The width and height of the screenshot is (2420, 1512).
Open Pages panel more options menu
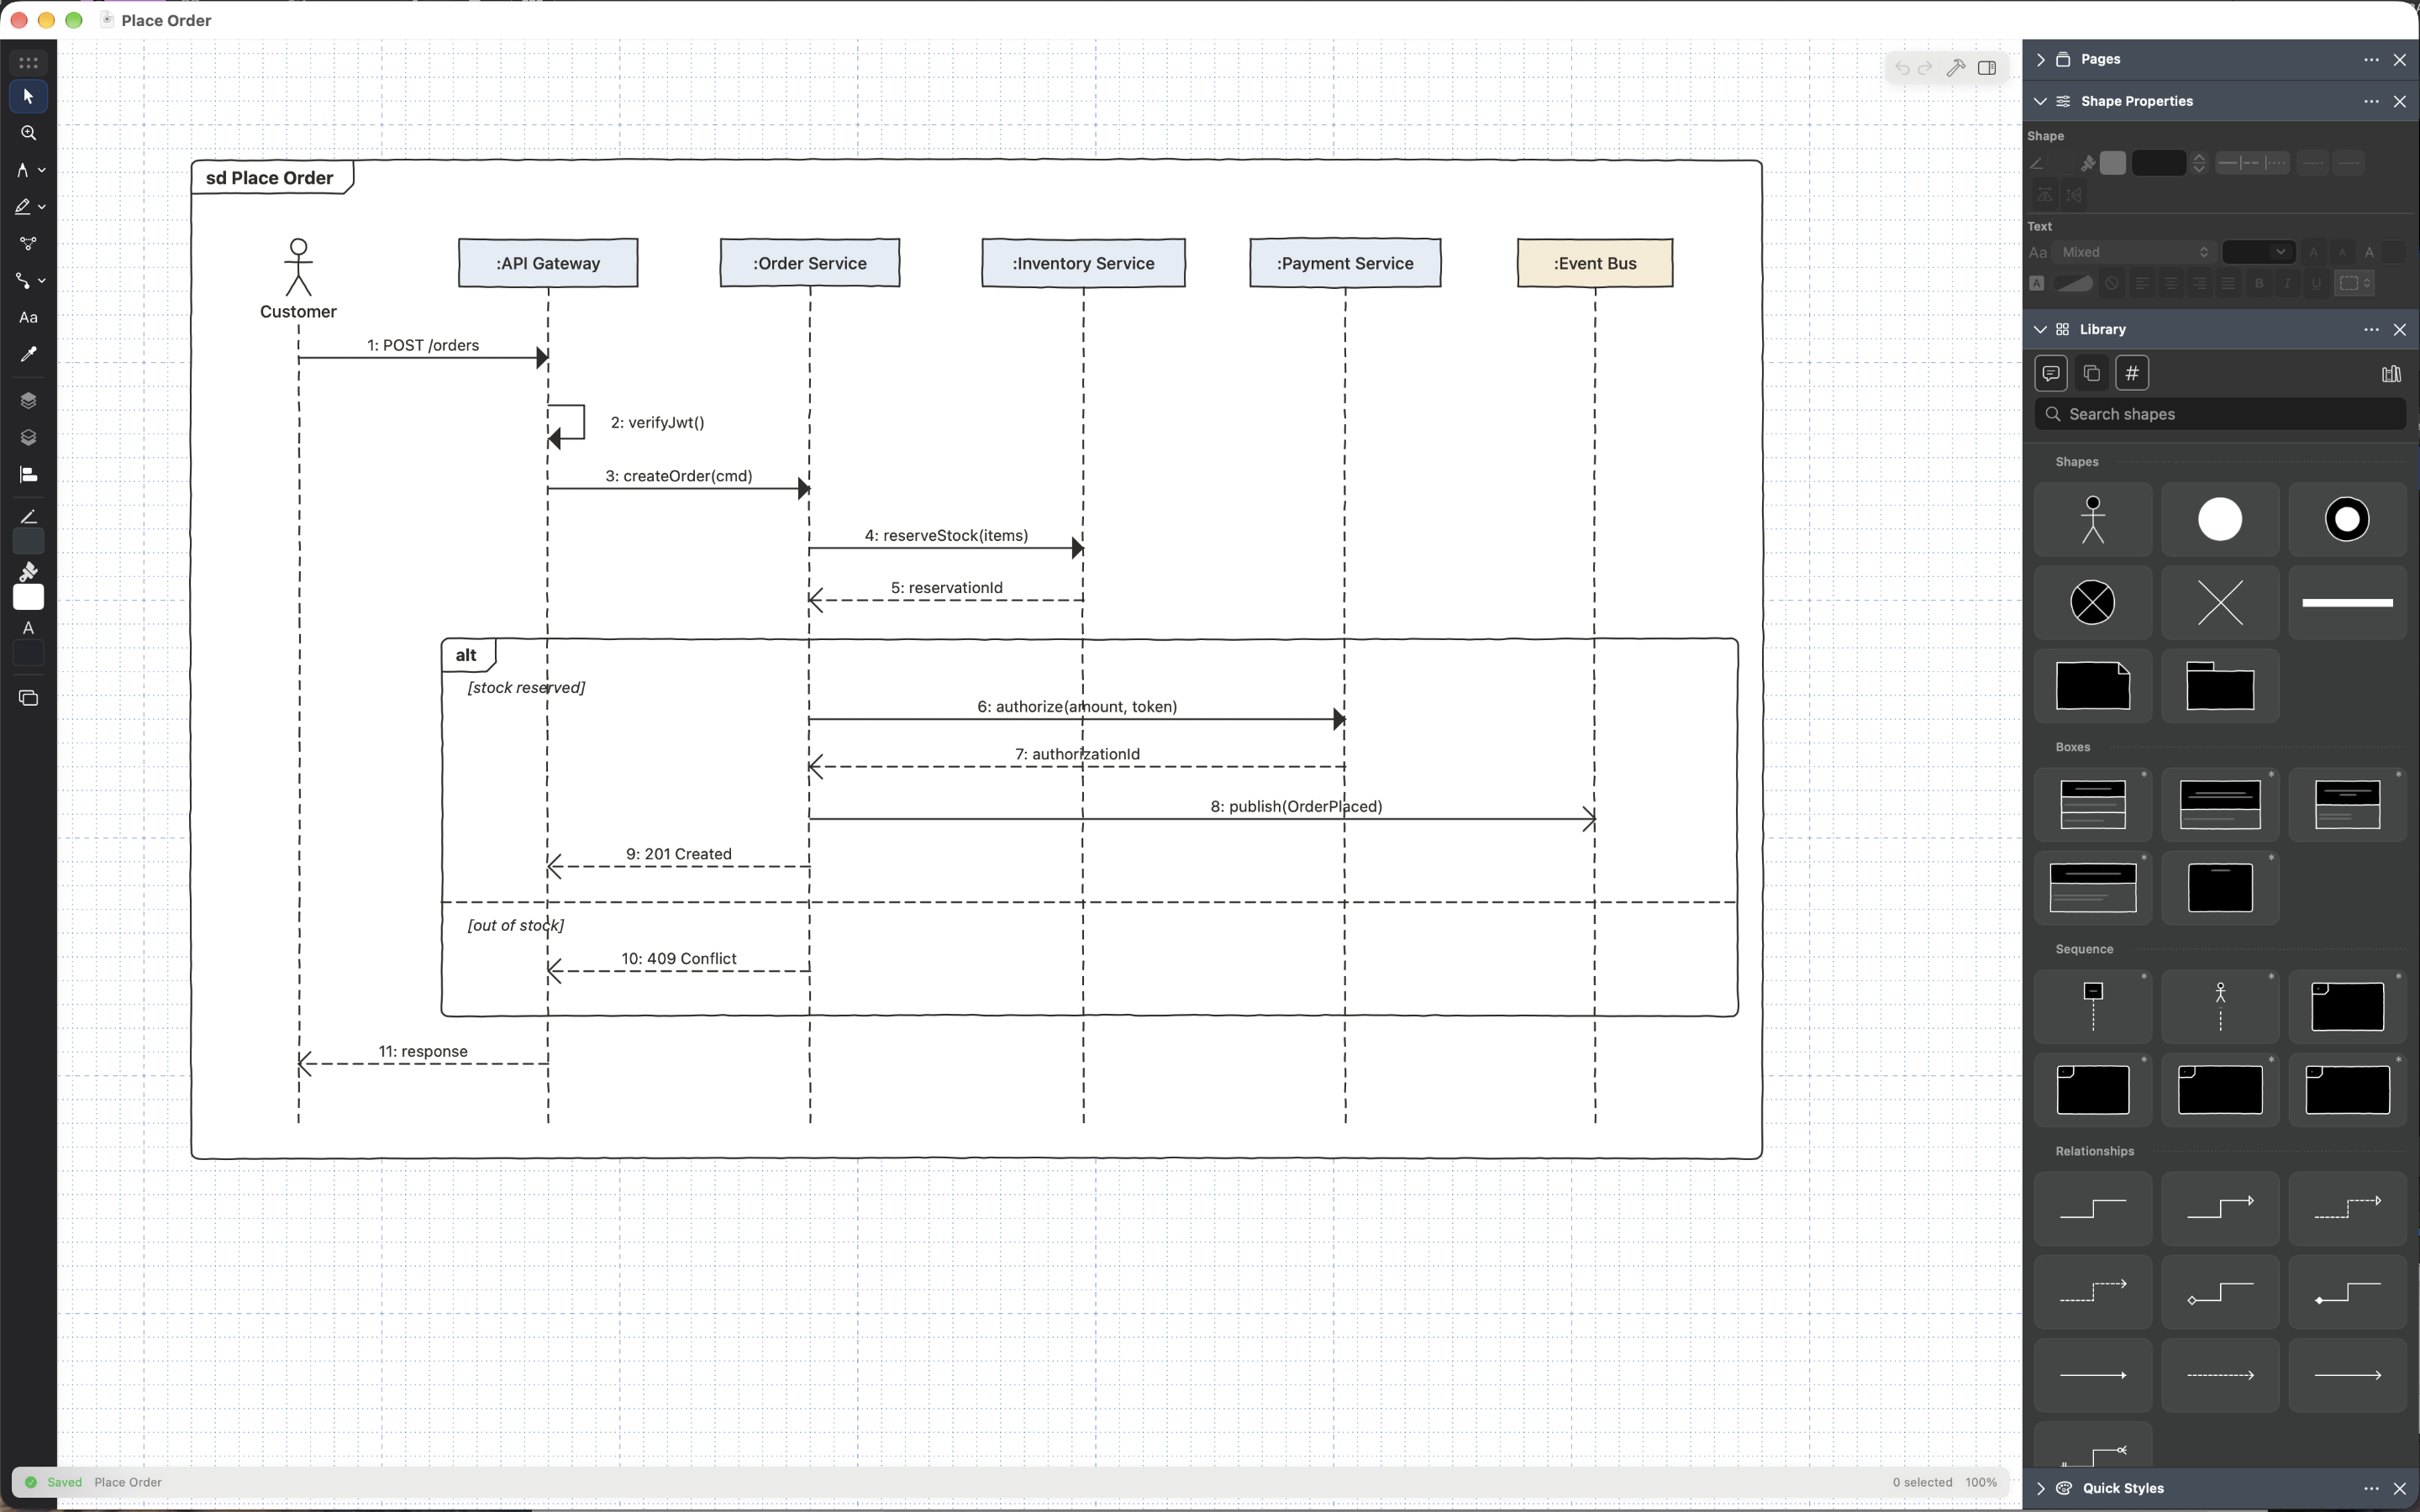tap(2371, 60)
